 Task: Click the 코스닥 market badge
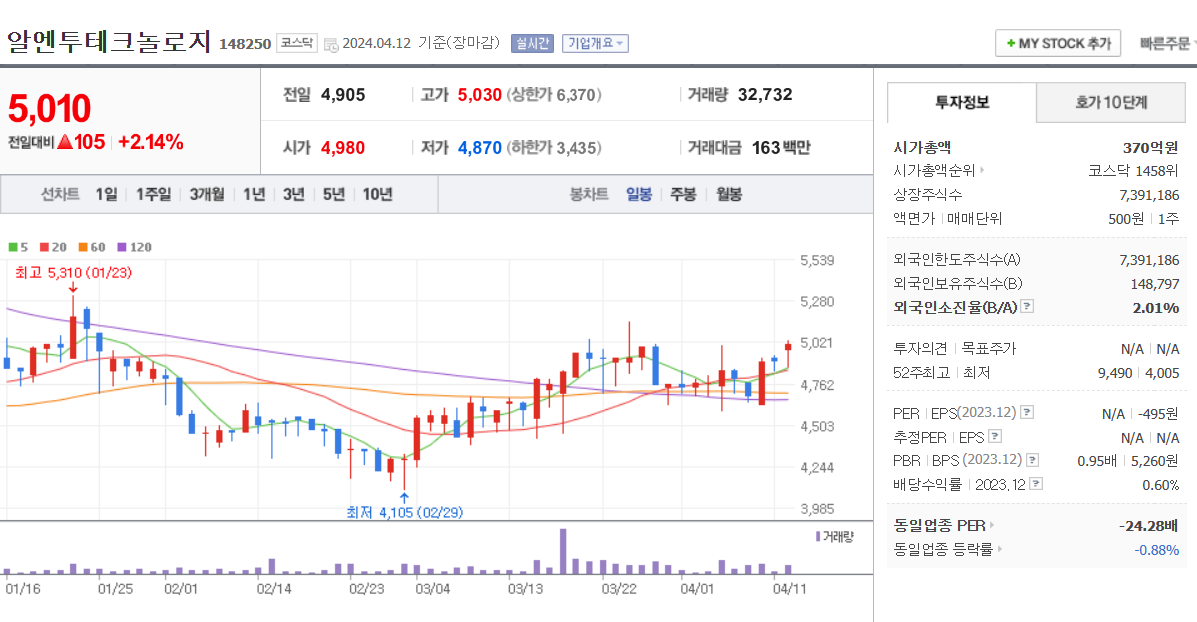[x=297, y=44]
